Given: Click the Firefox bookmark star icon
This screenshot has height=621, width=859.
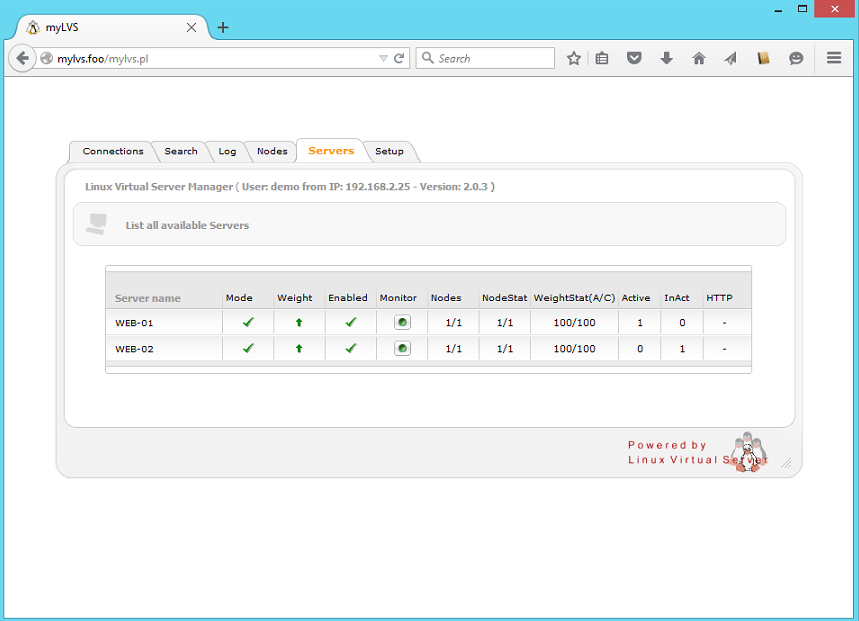Looking at the screenshot, I should click(574, 59).
